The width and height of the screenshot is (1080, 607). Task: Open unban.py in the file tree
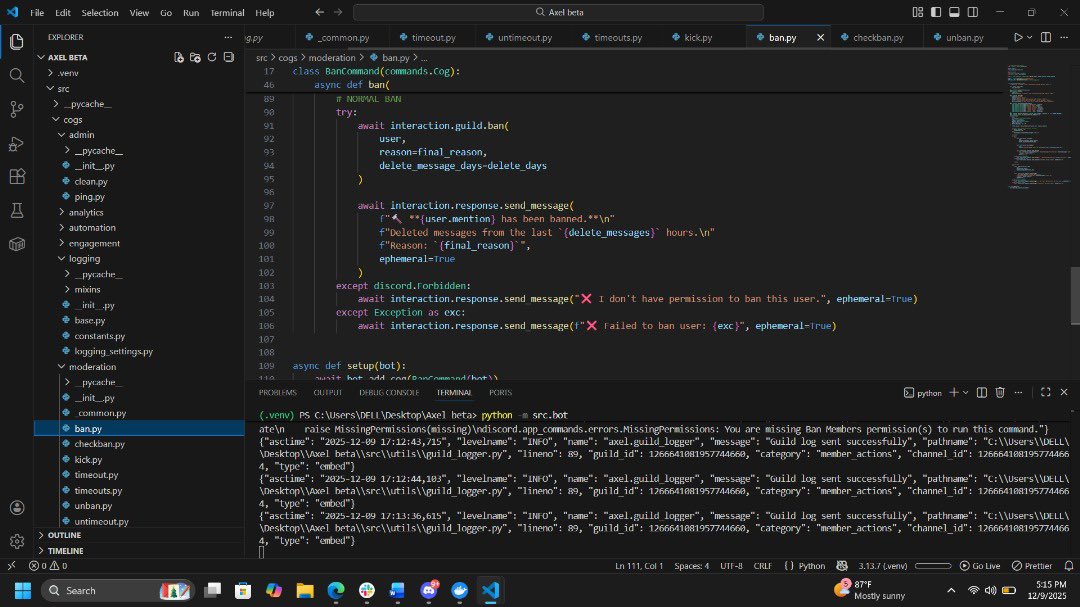click(93, 506)
